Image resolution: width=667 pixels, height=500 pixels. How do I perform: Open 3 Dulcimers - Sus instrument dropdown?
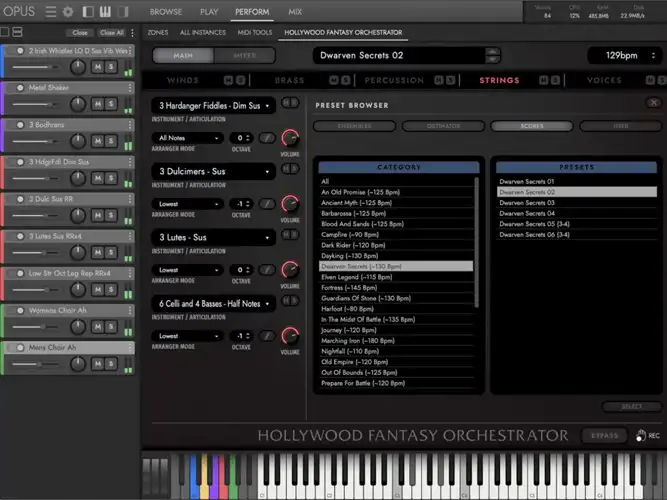pyautogui.click(x=214, y=171)
